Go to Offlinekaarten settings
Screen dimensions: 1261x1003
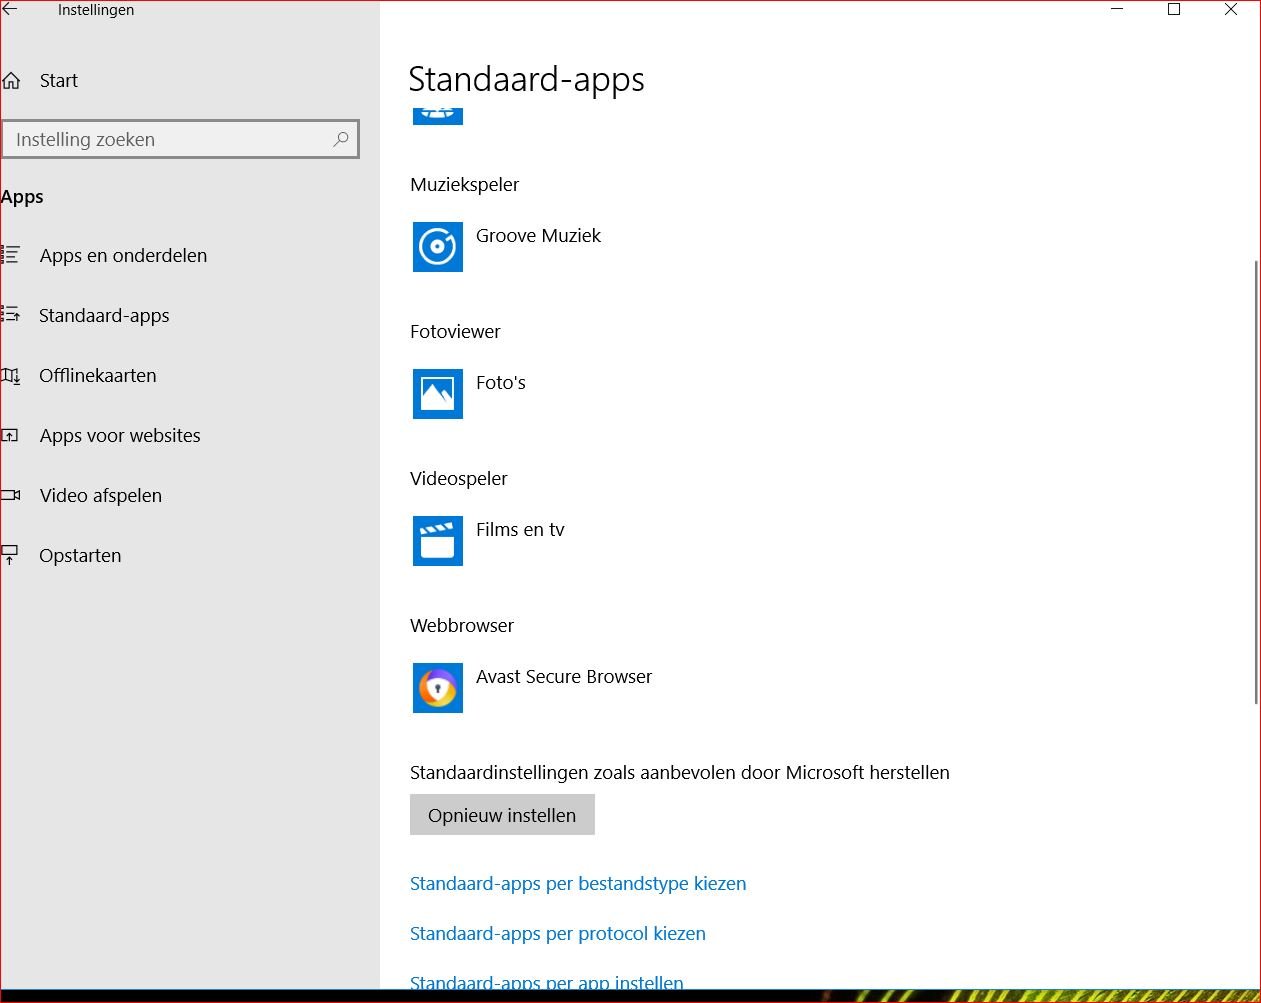pyautogui.click(x=98, y=375)
